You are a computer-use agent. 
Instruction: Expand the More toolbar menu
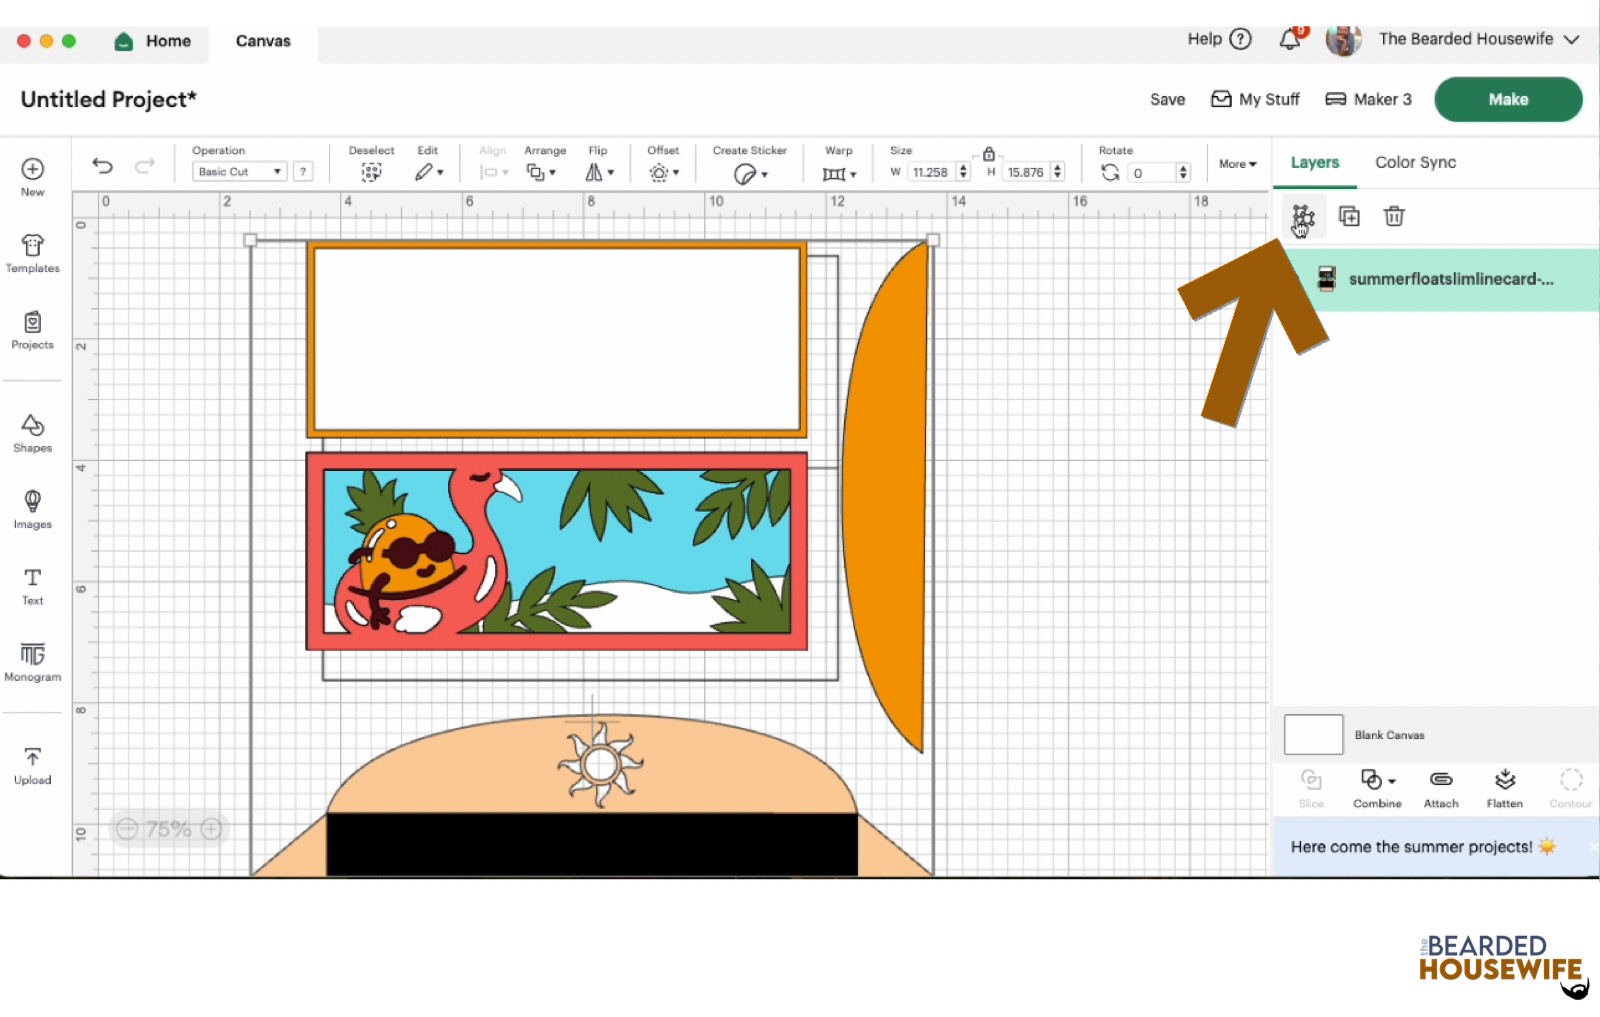[1237, 164]
